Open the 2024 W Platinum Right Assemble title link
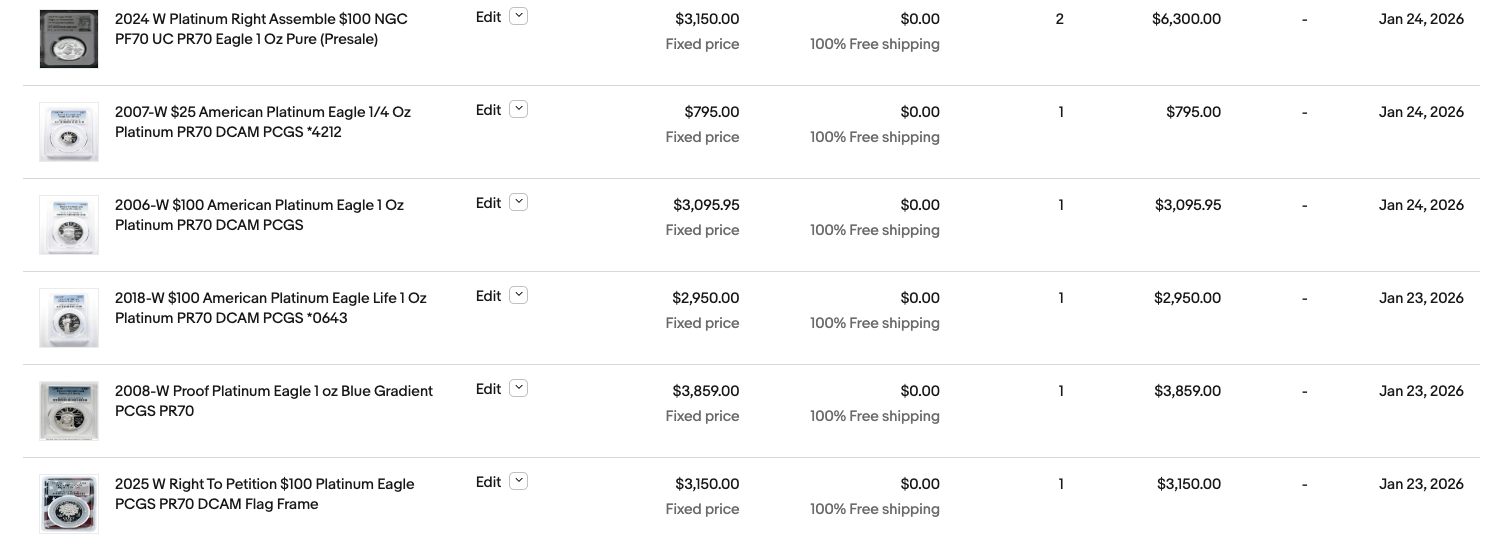1499x549 pixels. point(261,29)
